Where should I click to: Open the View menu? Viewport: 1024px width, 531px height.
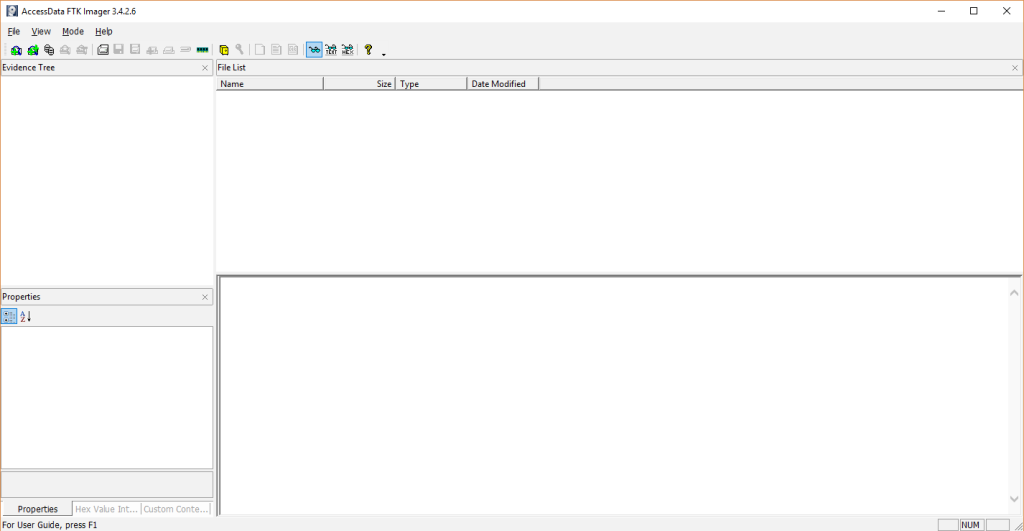[x=41, y=31]
